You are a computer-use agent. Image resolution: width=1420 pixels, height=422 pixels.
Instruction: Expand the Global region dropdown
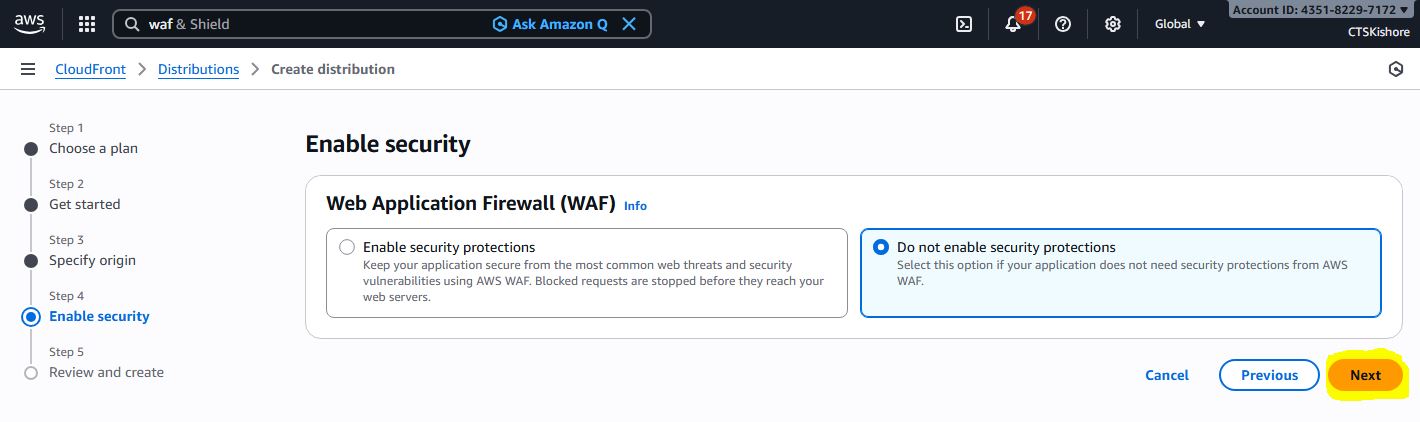[x=1180, y=24]
